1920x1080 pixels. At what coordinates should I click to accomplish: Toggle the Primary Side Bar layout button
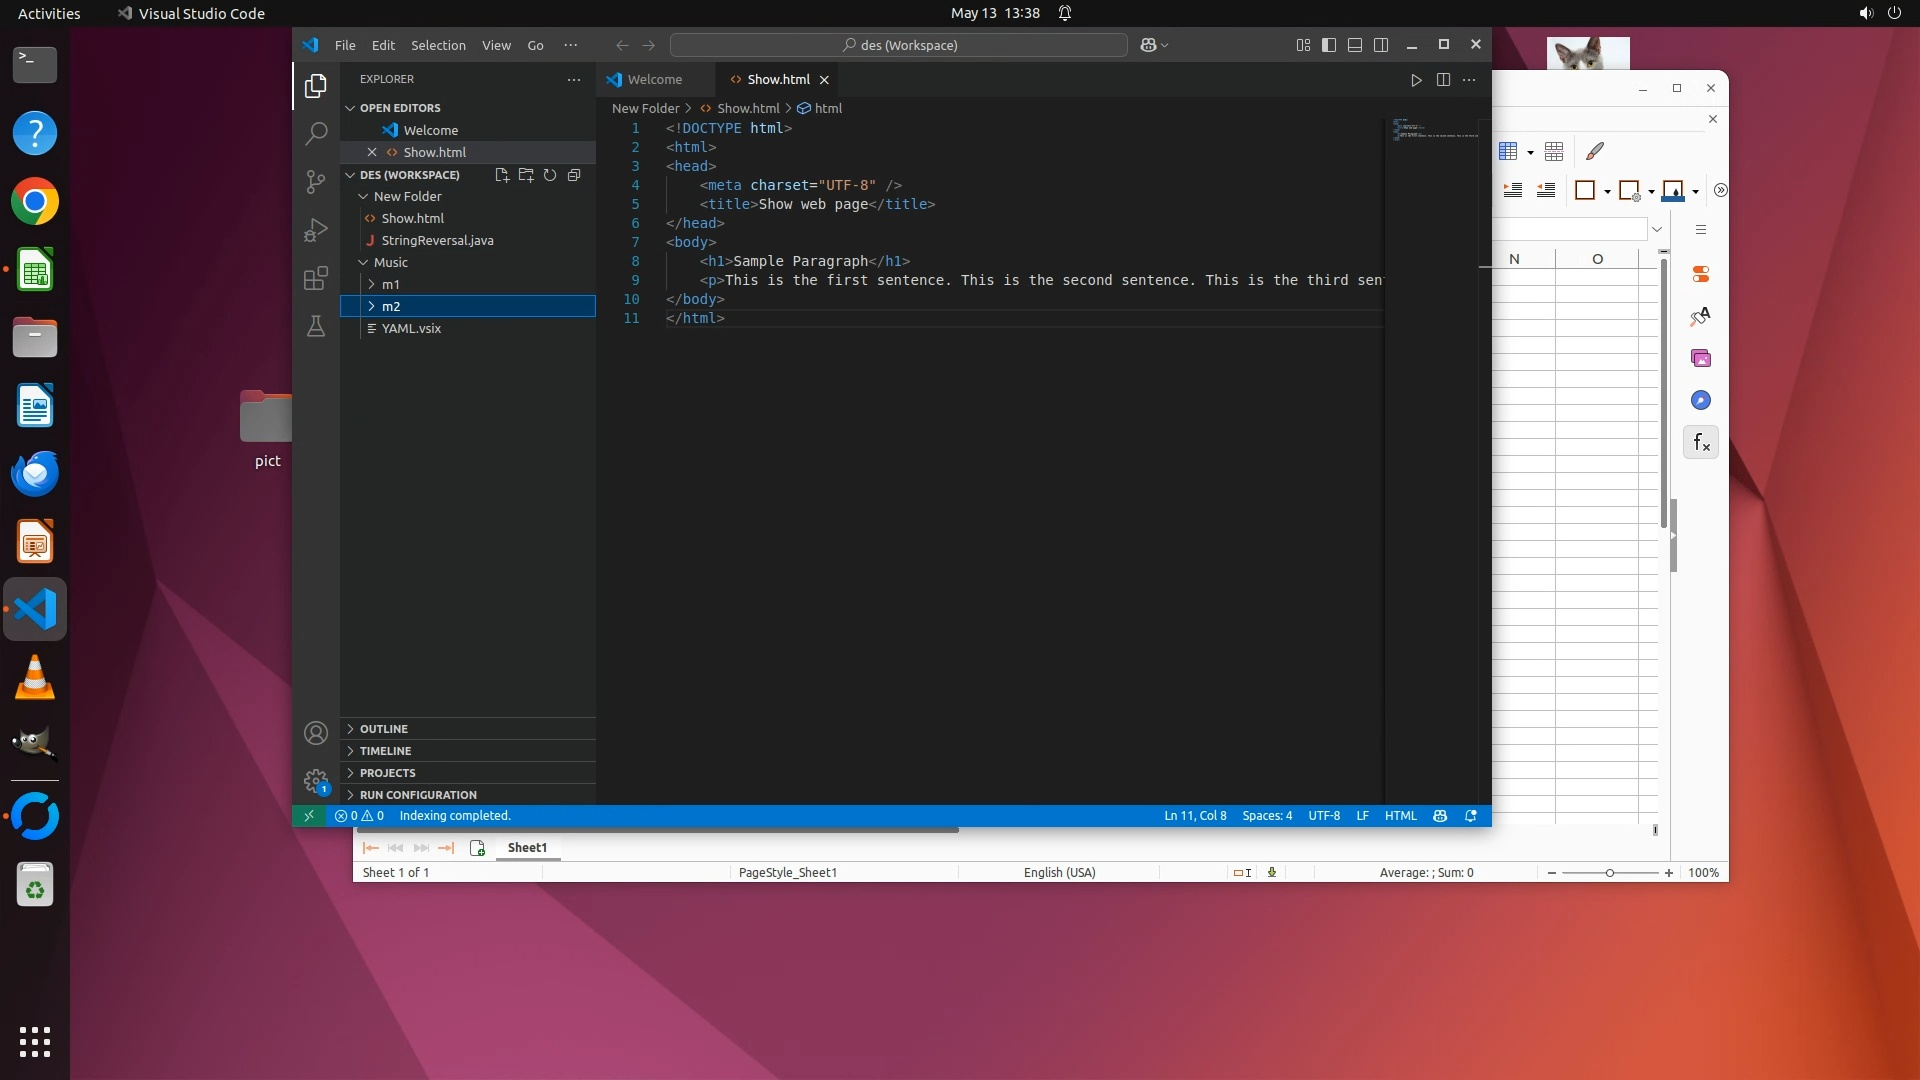tap(1329, 45)
